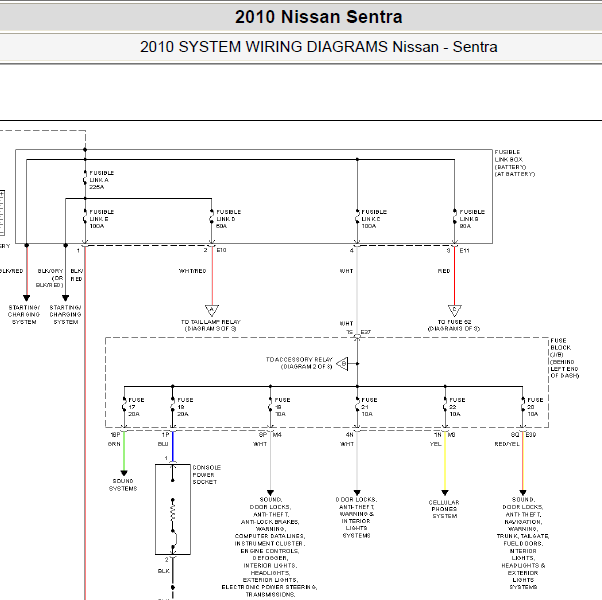Viewport: 602px width, 600px height.
Task: Click the 'Fusible Link E 100A' label
Action: pos(101,219)
